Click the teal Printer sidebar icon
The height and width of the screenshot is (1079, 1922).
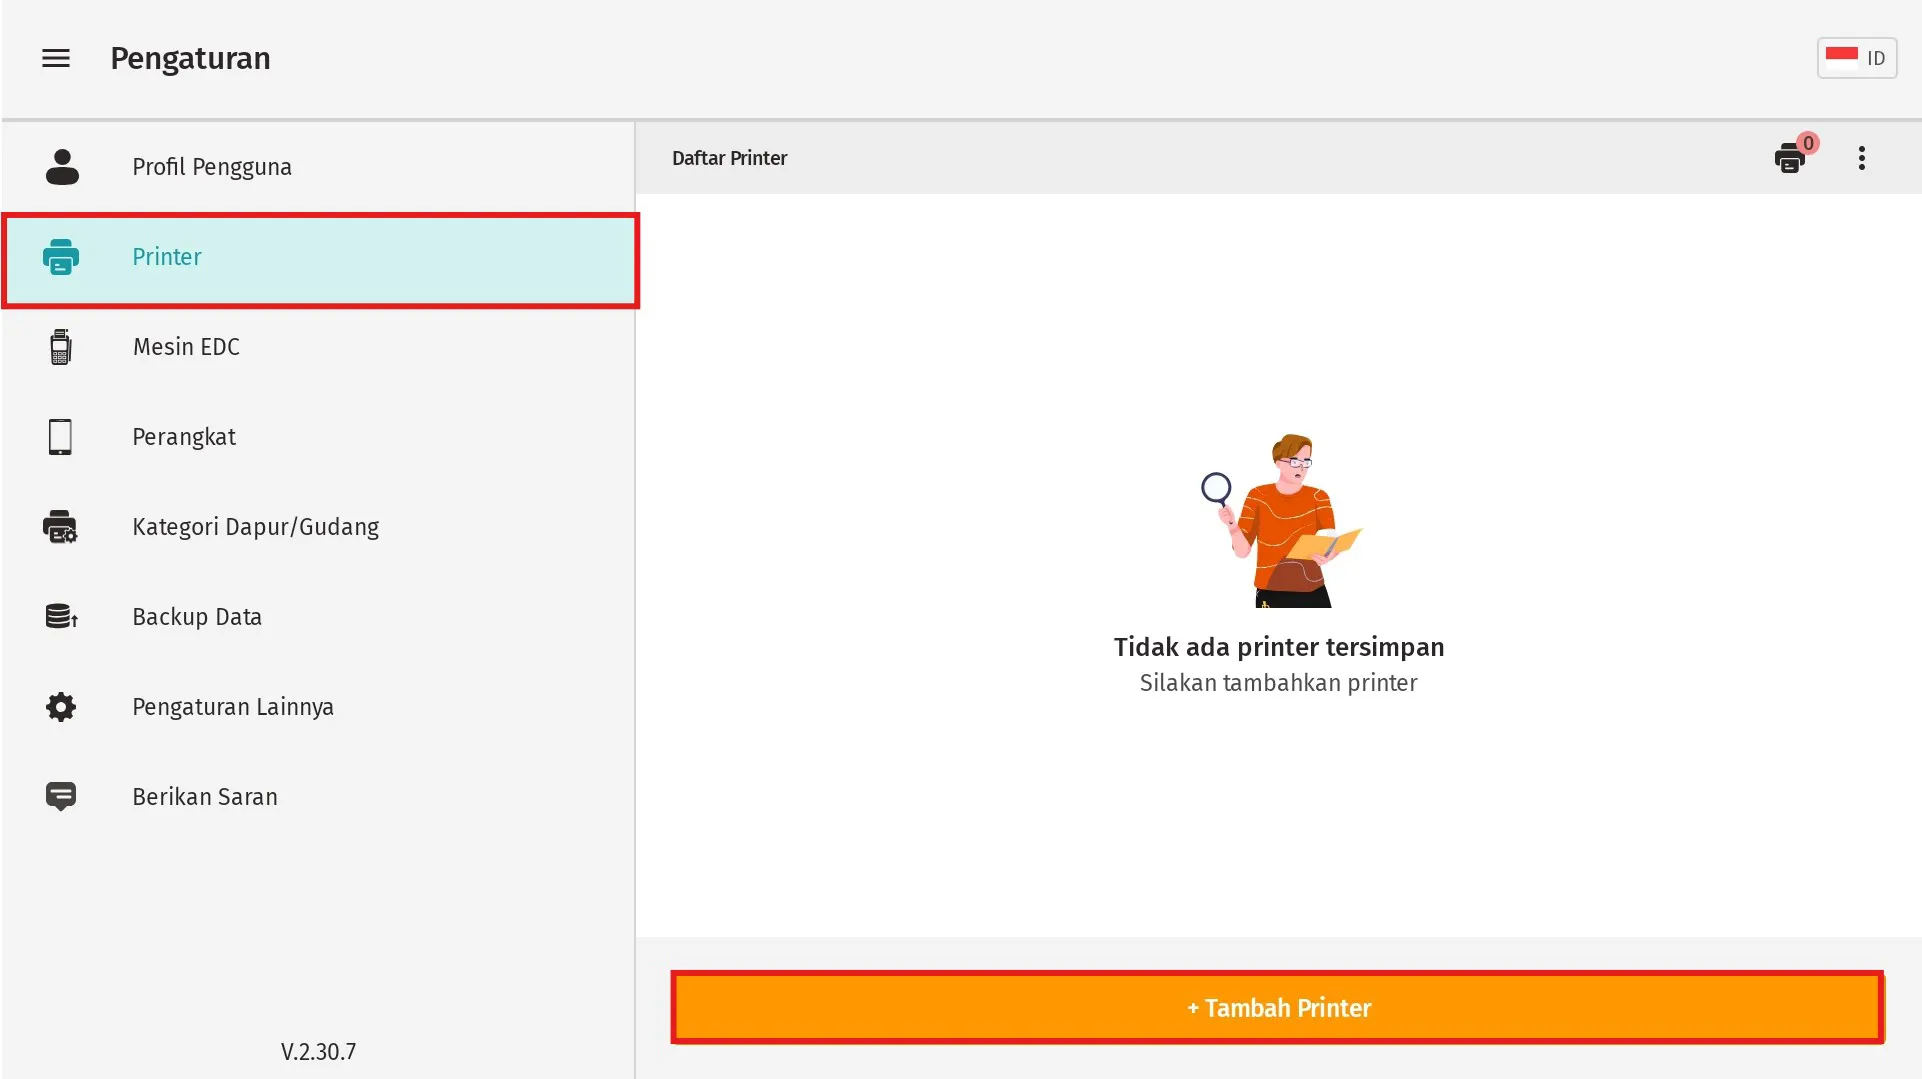(61, 257)
